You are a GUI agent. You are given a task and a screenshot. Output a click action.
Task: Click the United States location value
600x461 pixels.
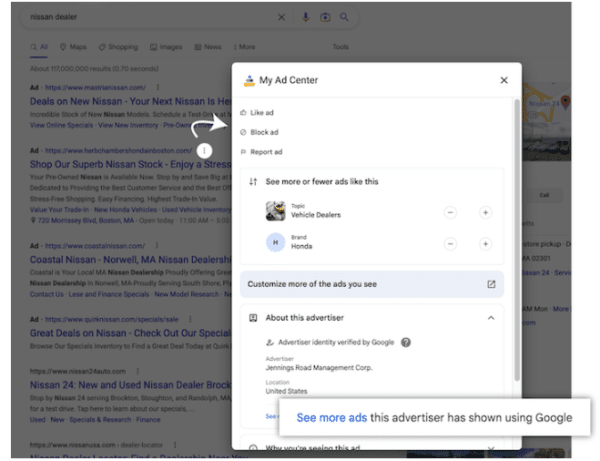(286, 391)
